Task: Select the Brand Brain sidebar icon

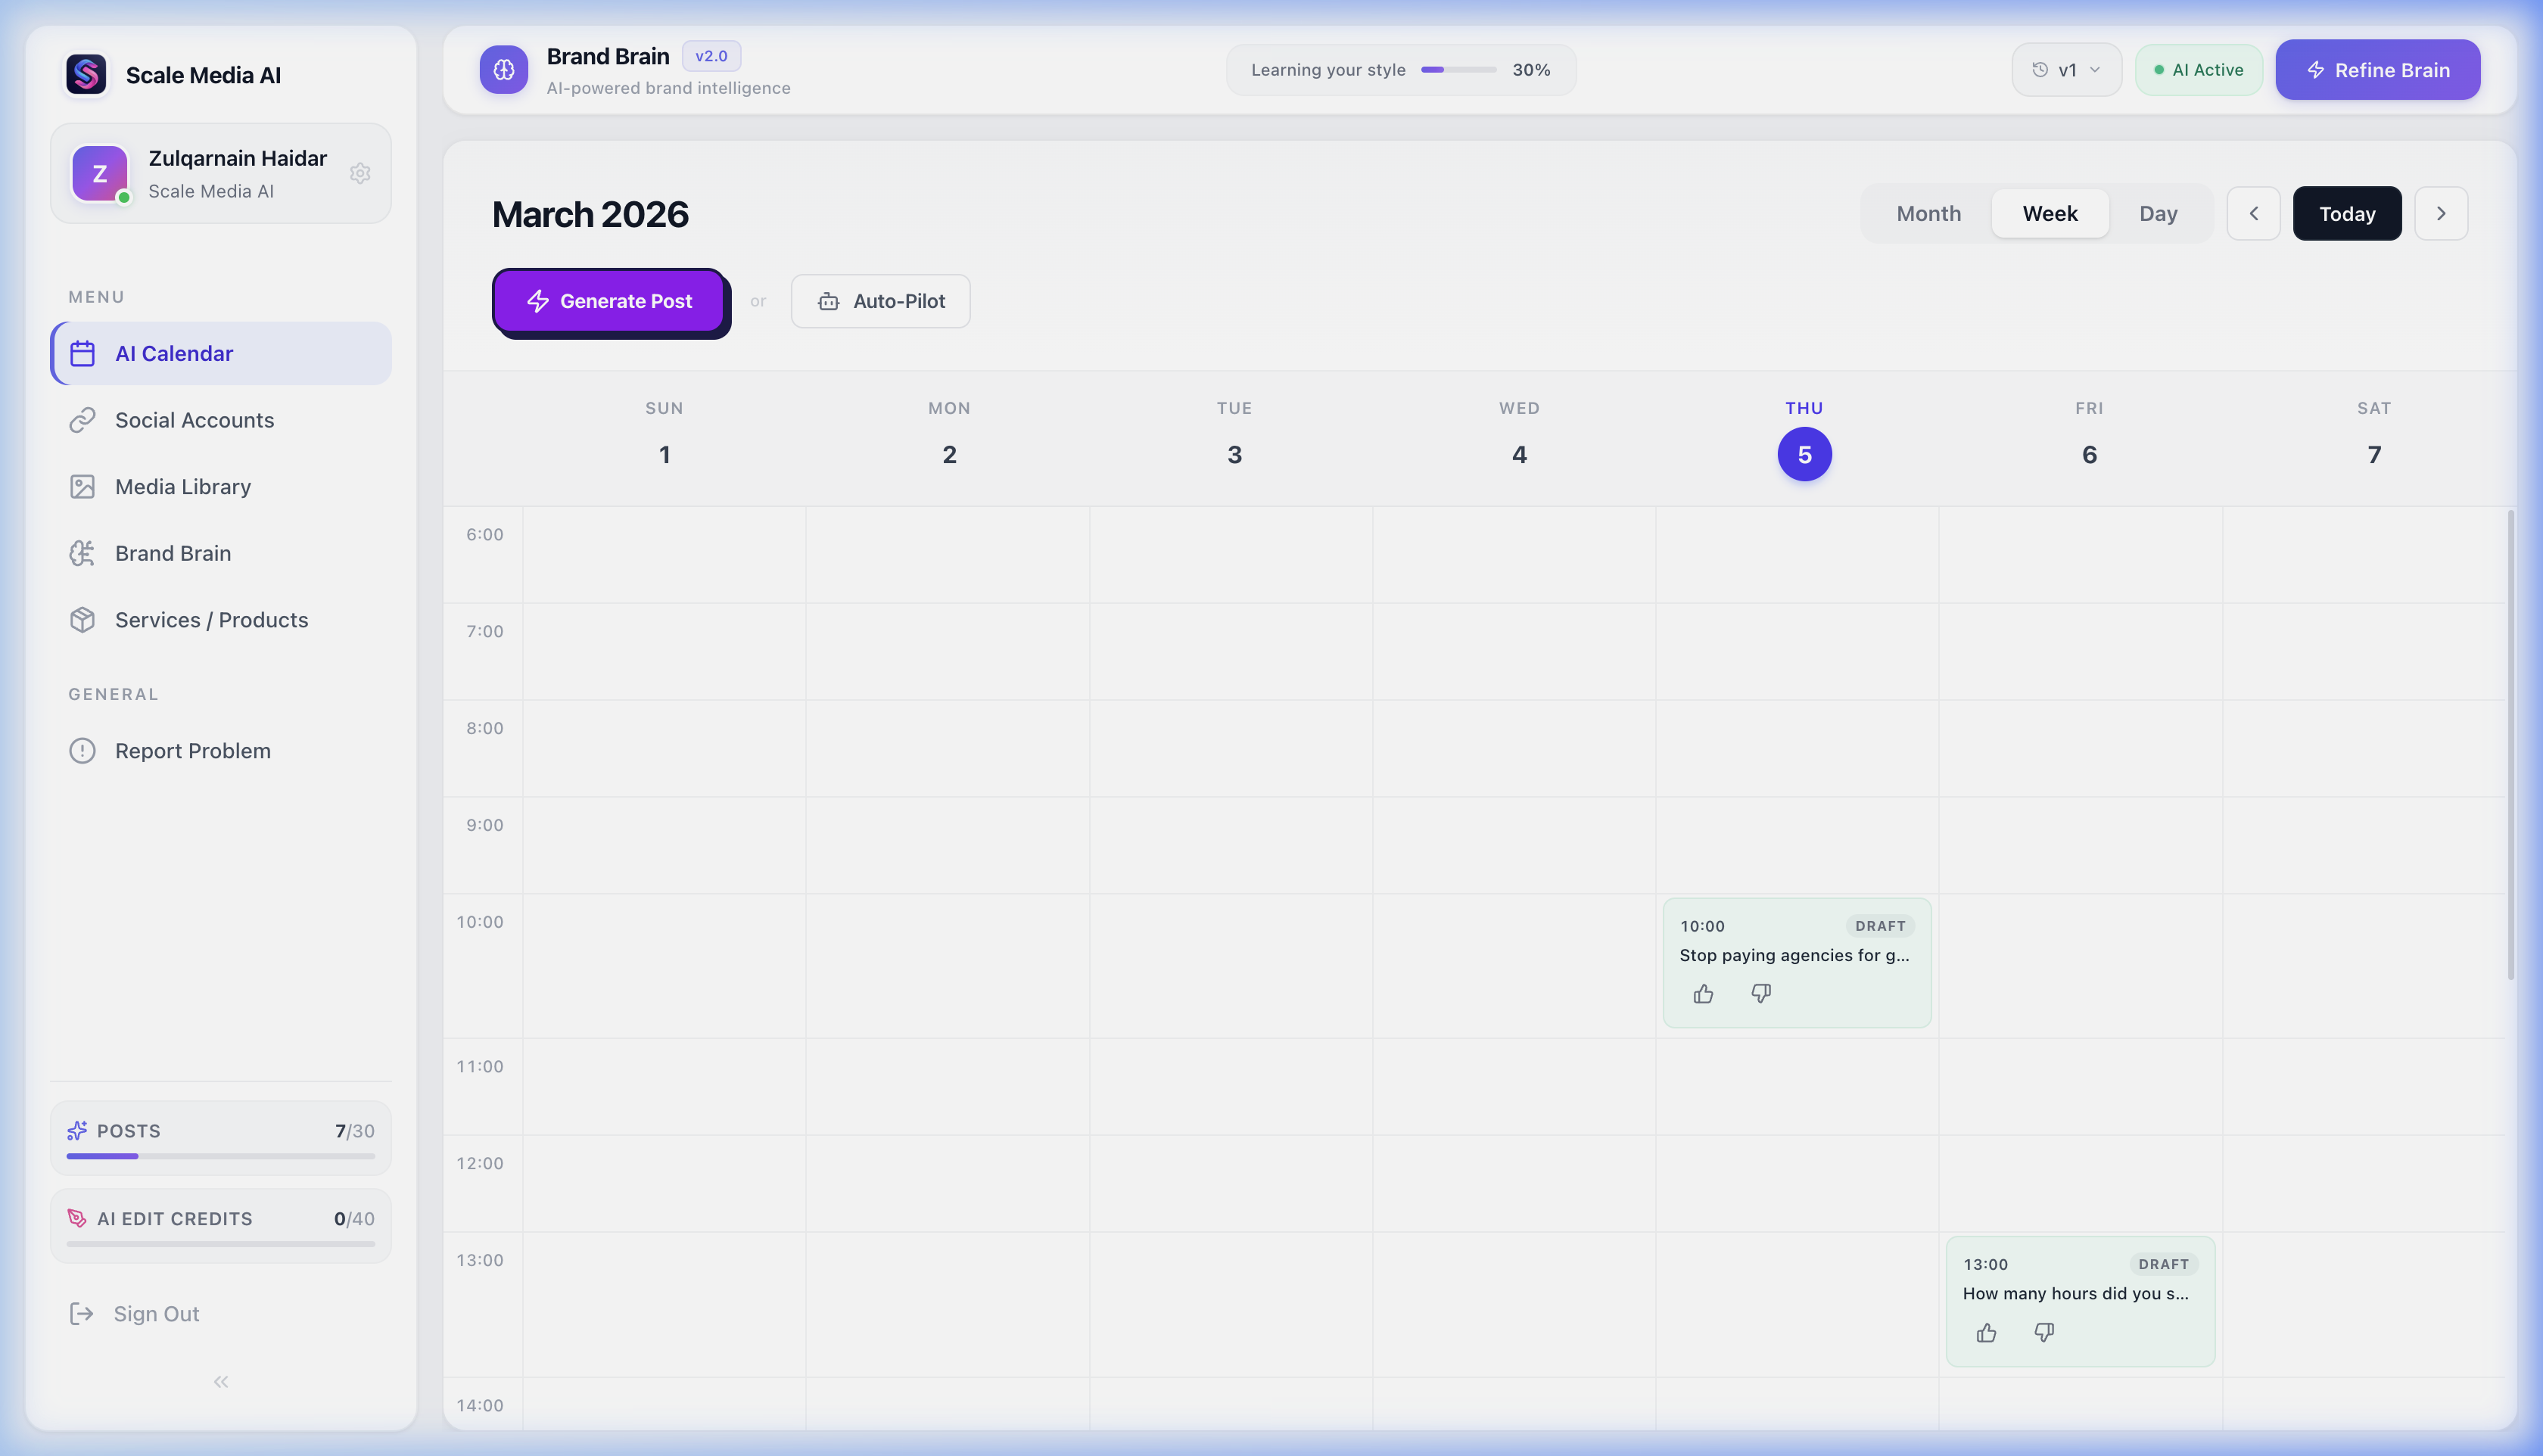Action: click(x=83, y=553)
